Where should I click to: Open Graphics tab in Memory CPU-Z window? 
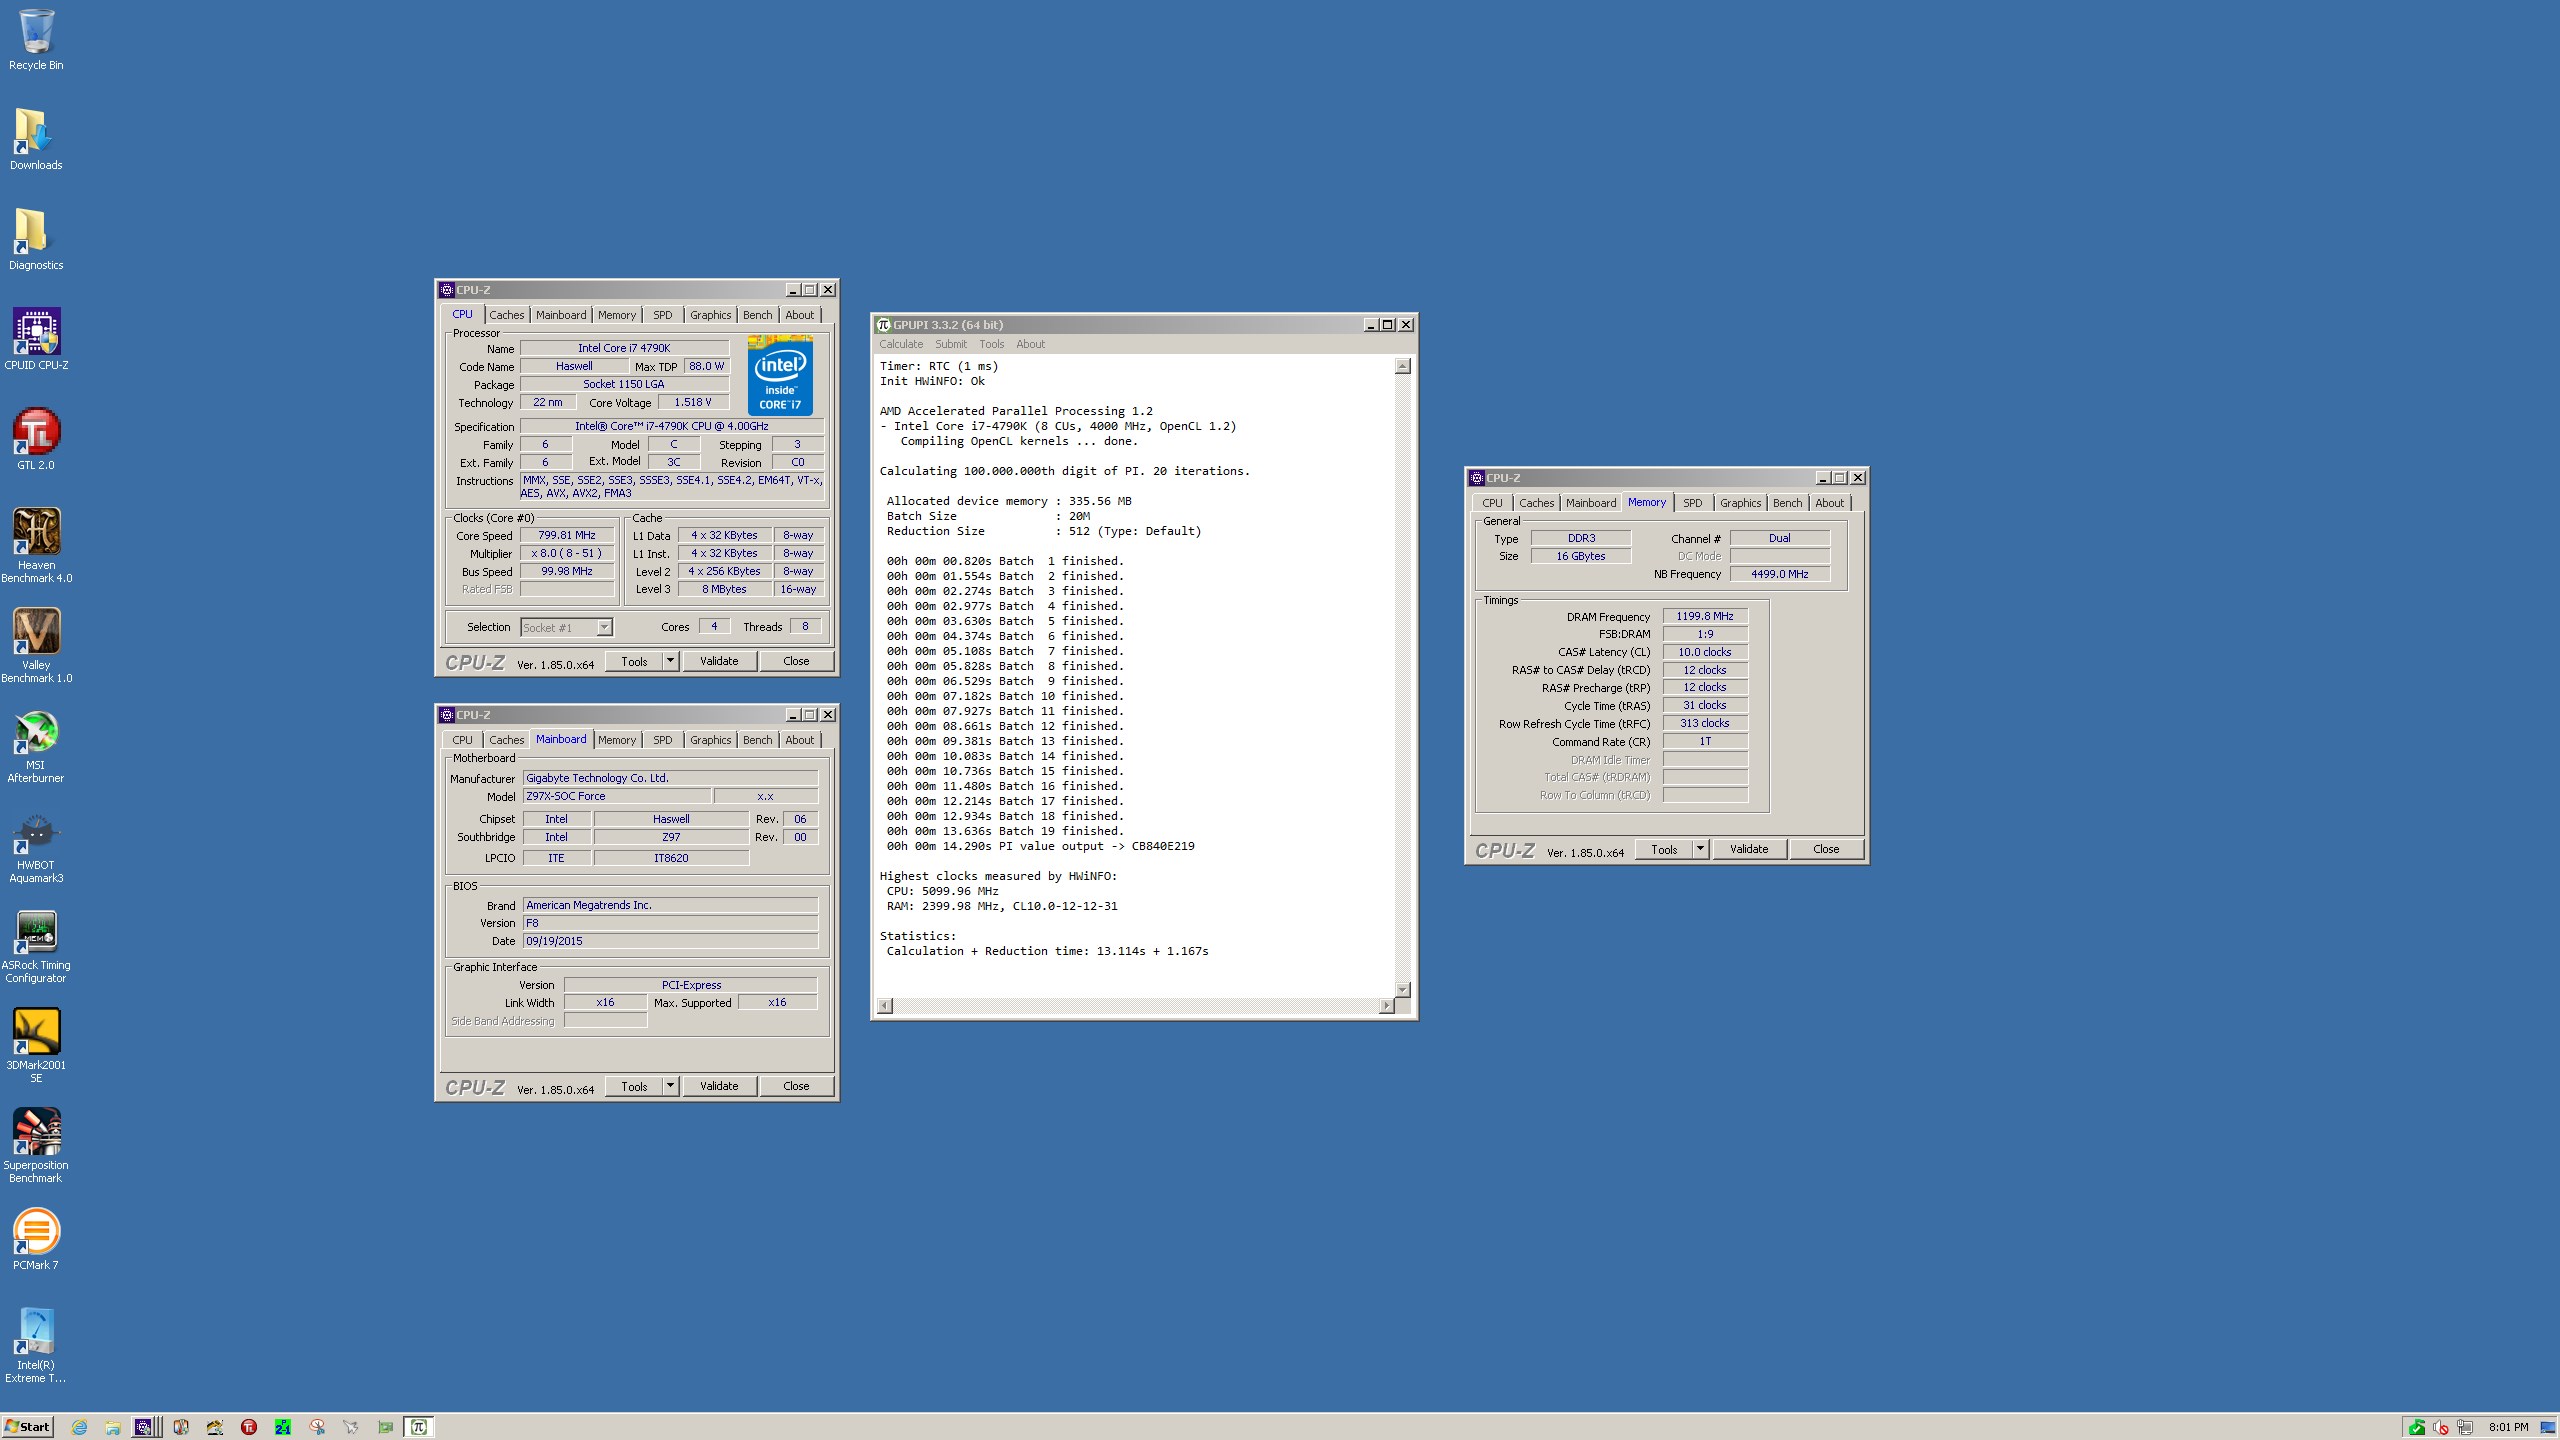[1740, 503]
